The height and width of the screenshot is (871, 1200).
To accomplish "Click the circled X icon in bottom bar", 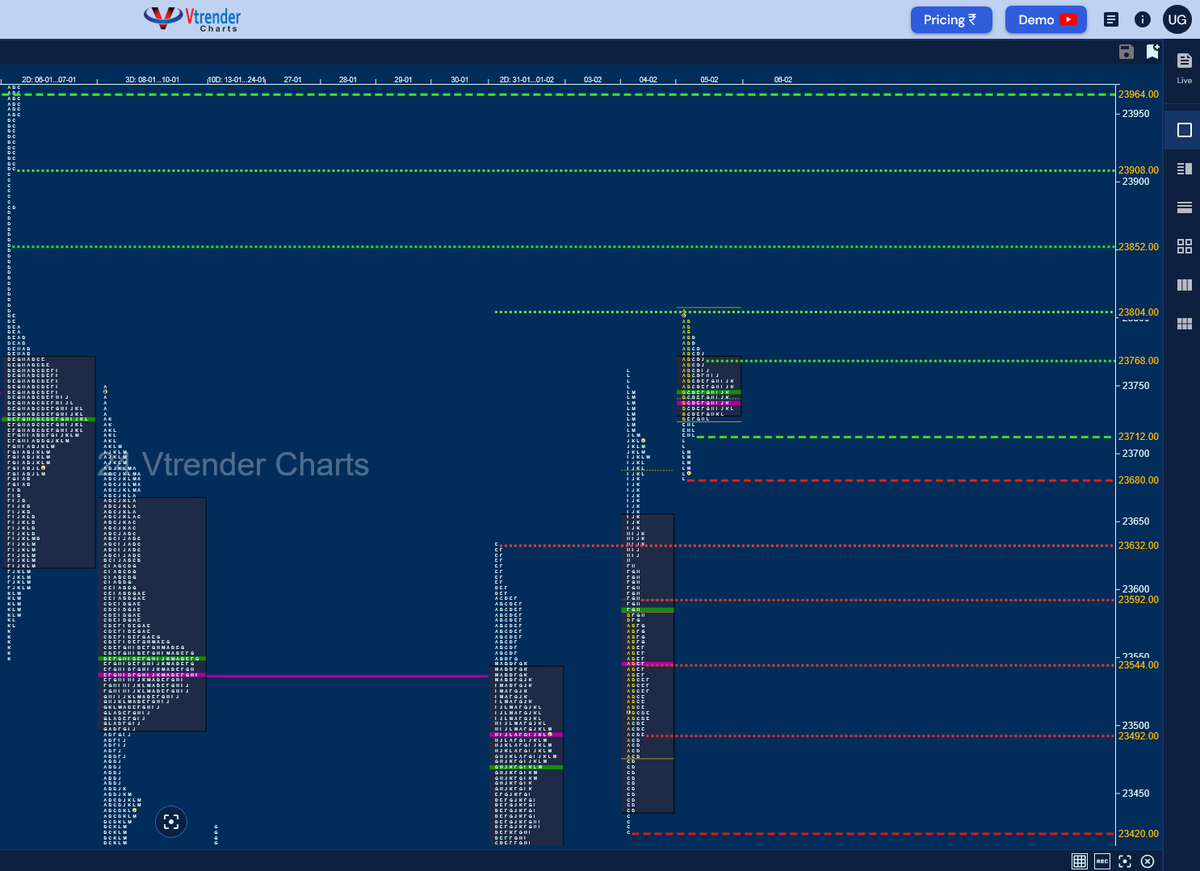I will pos(1147,861).
